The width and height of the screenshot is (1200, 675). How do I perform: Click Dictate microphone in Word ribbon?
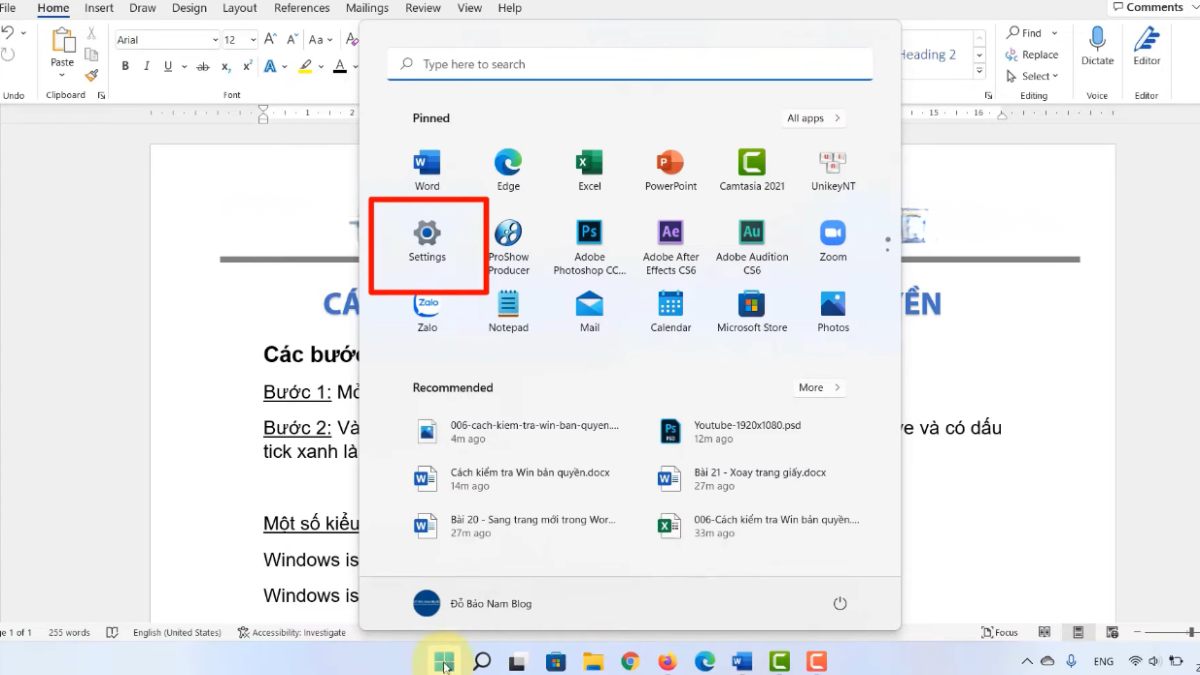(1097, 46)
